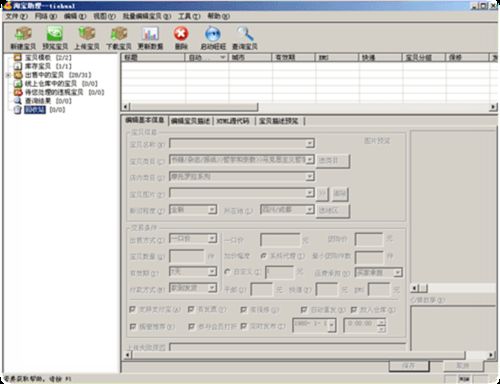Toggle the 自动重发 (auto relist) checkbox

tap(304, 309)
